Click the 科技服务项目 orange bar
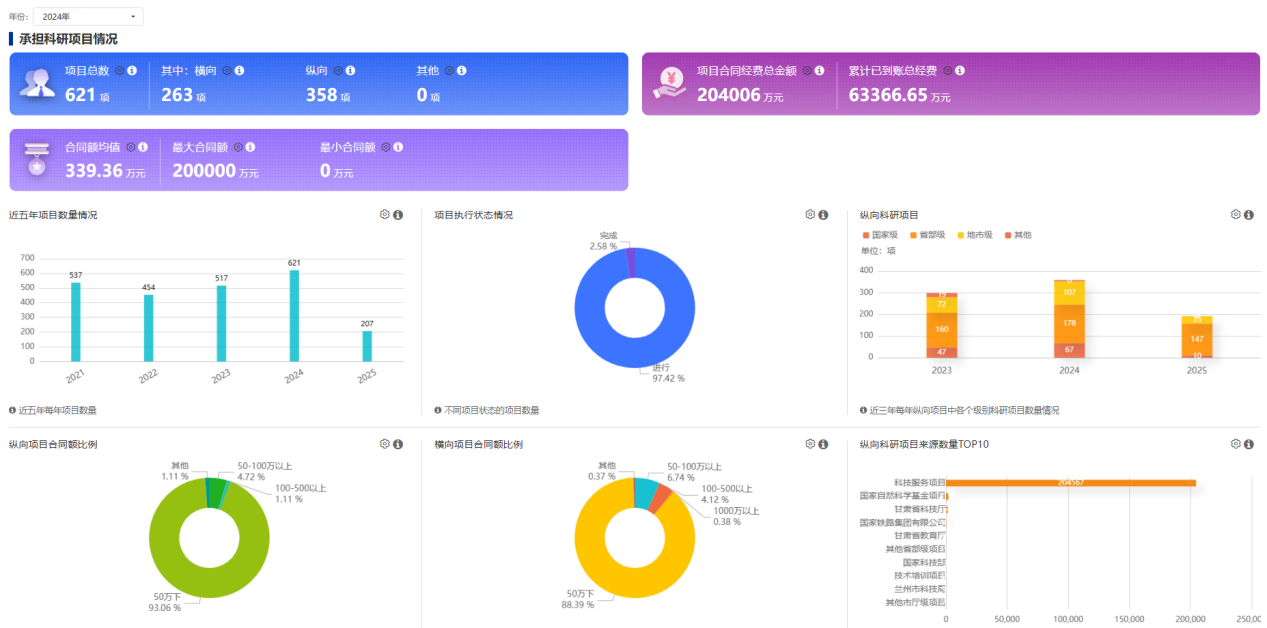Image resolution: width=1267 pixels, height=628 pixels. coord(1070,483)
